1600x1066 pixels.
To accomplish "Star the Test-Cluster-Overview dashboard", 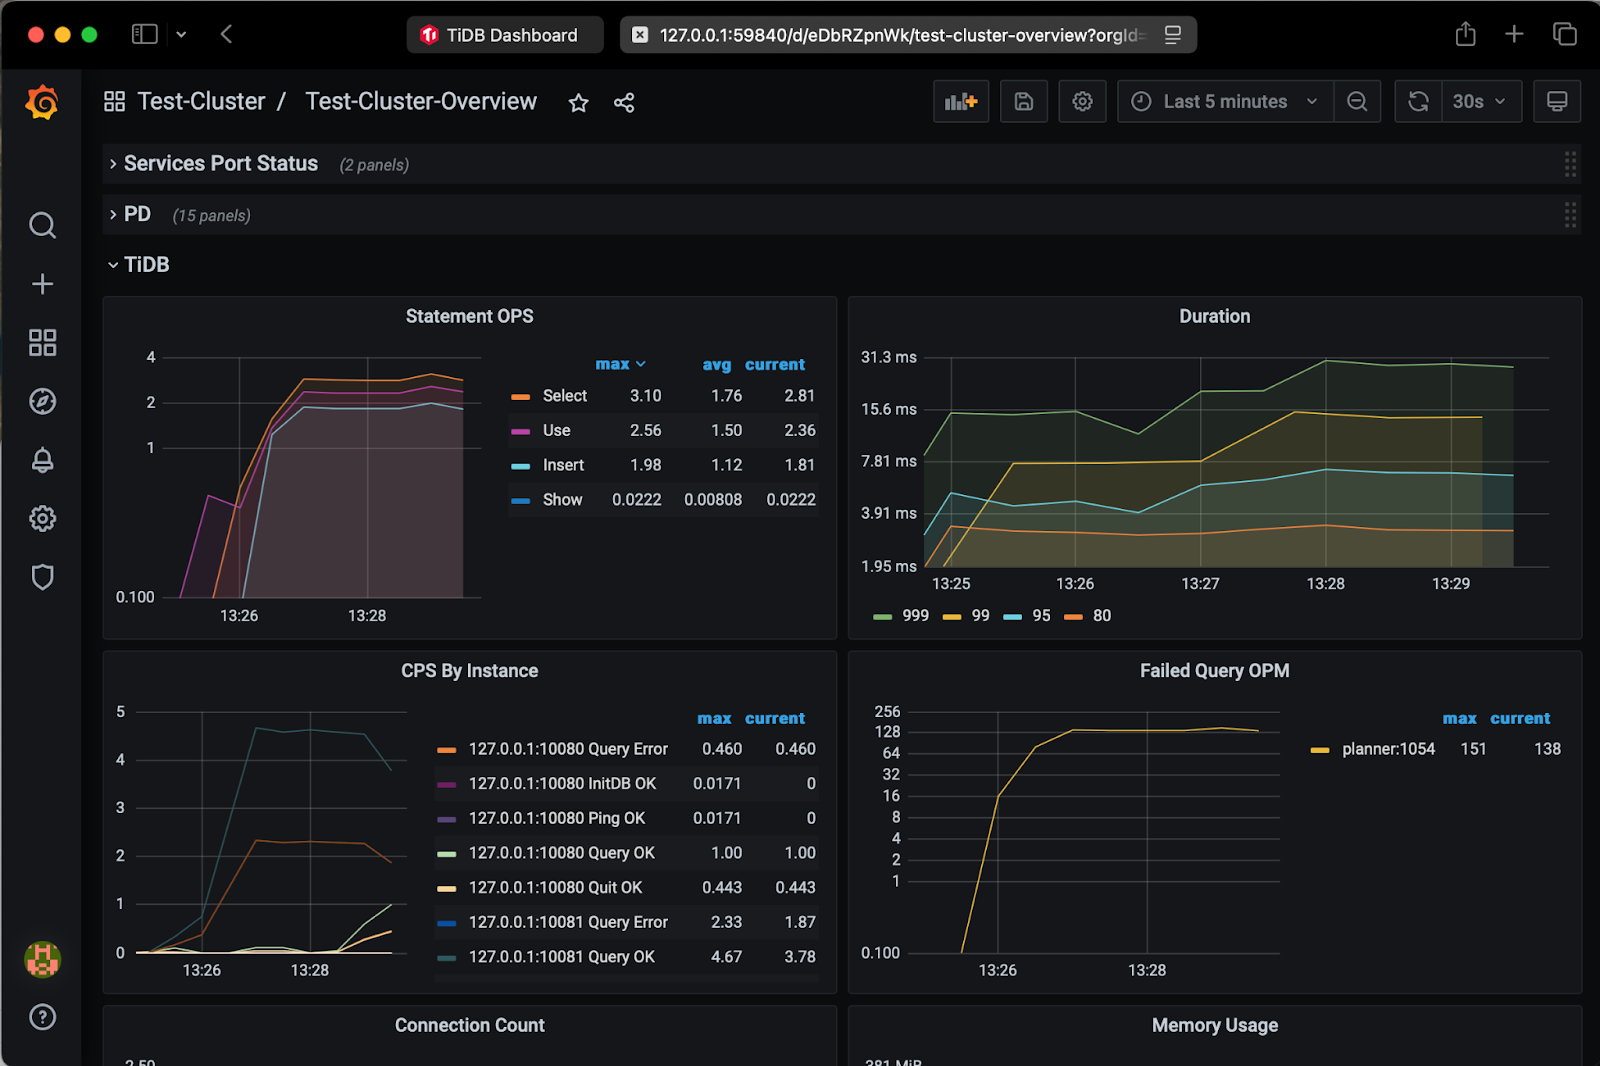I will 578,102.
